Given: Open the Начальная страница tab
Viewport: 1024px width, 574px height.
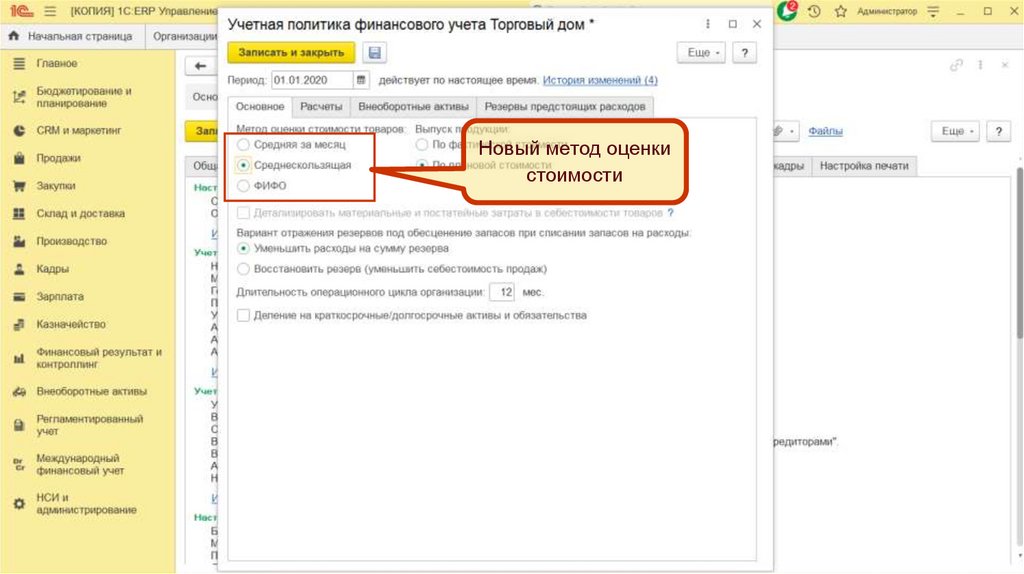Looking at the screenshot, I should 73,36.
